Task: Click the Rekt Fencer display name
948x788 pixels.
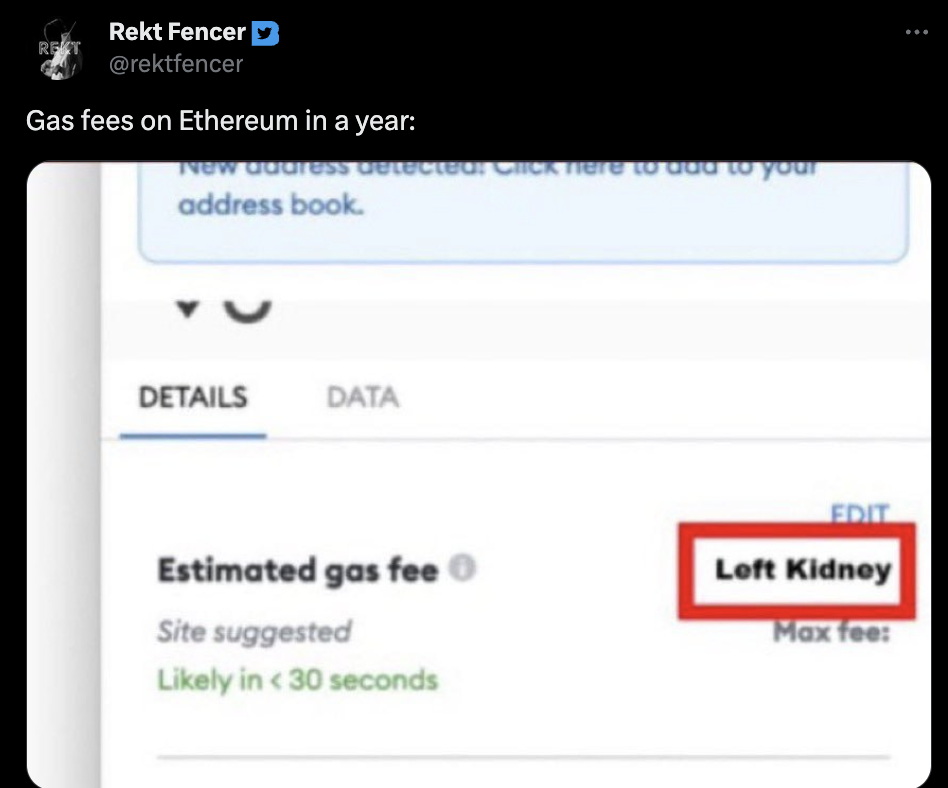Action: click(177, 33)
